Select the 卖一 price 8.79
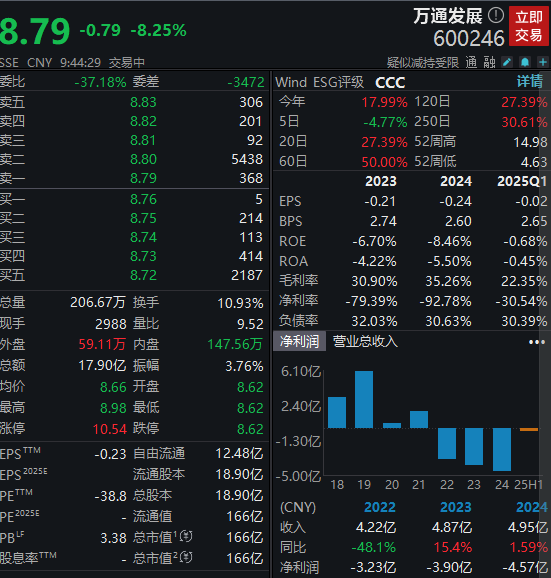Image resolution: width=551 pixels, height=578 pixels. 143,178
